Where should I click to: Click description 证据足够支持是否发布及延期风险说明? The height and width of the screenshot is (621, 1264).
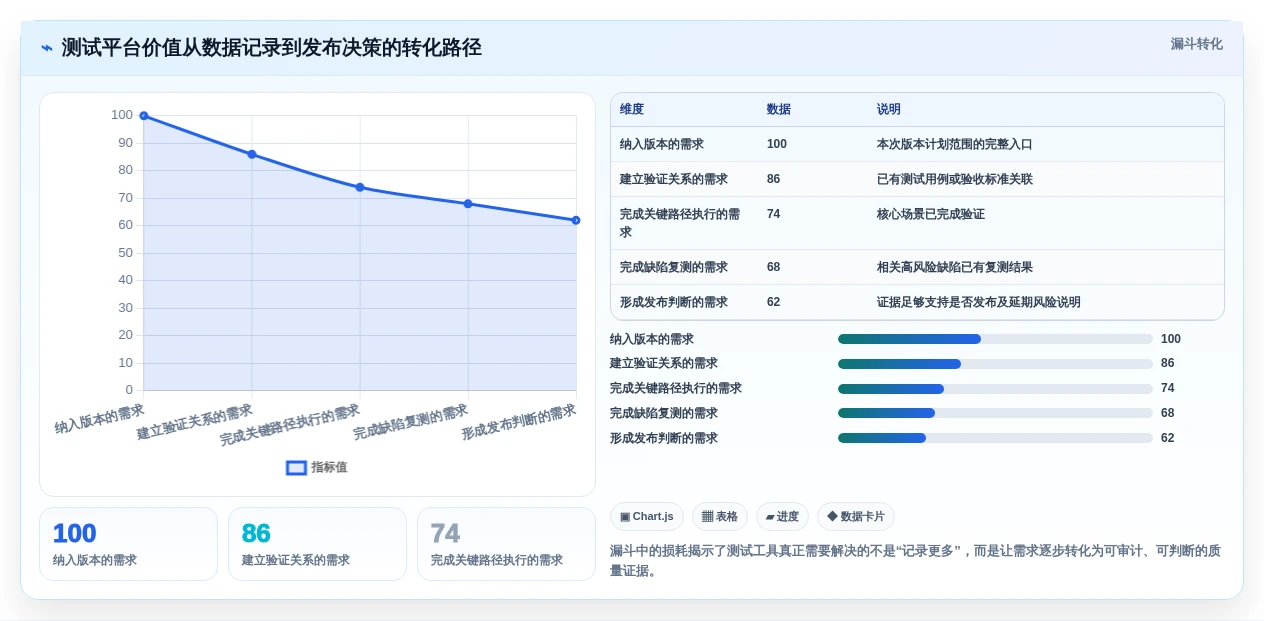979,302
